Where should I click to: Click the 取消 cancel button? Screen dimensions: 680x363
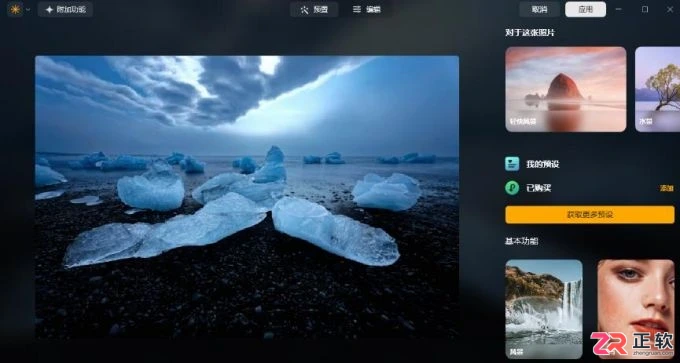pyautogui.click(x=539, y=9)
